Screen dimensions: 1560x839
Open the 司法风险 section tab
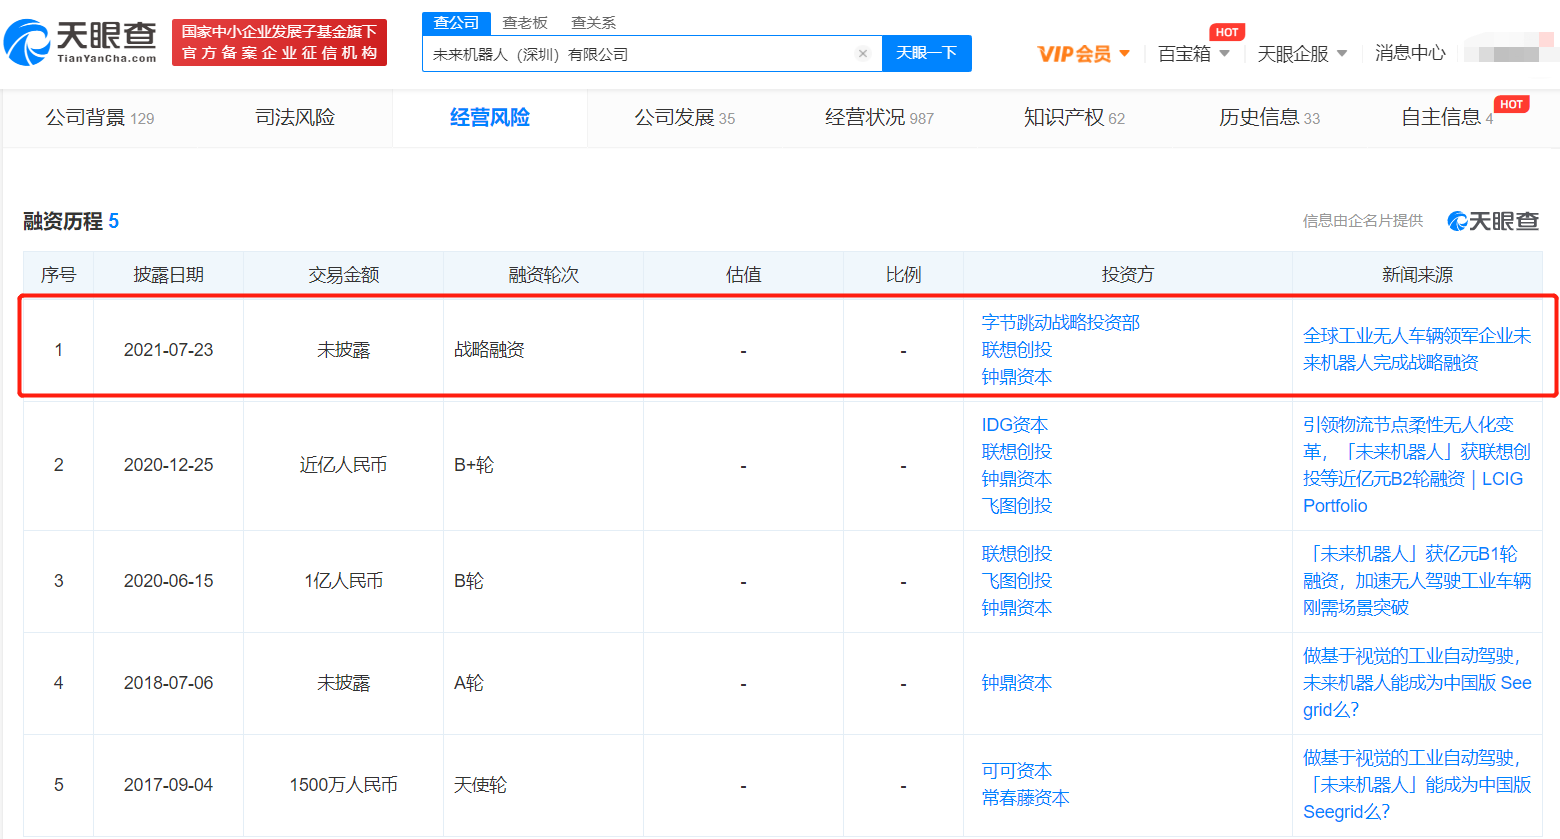[x=295, y=118]
